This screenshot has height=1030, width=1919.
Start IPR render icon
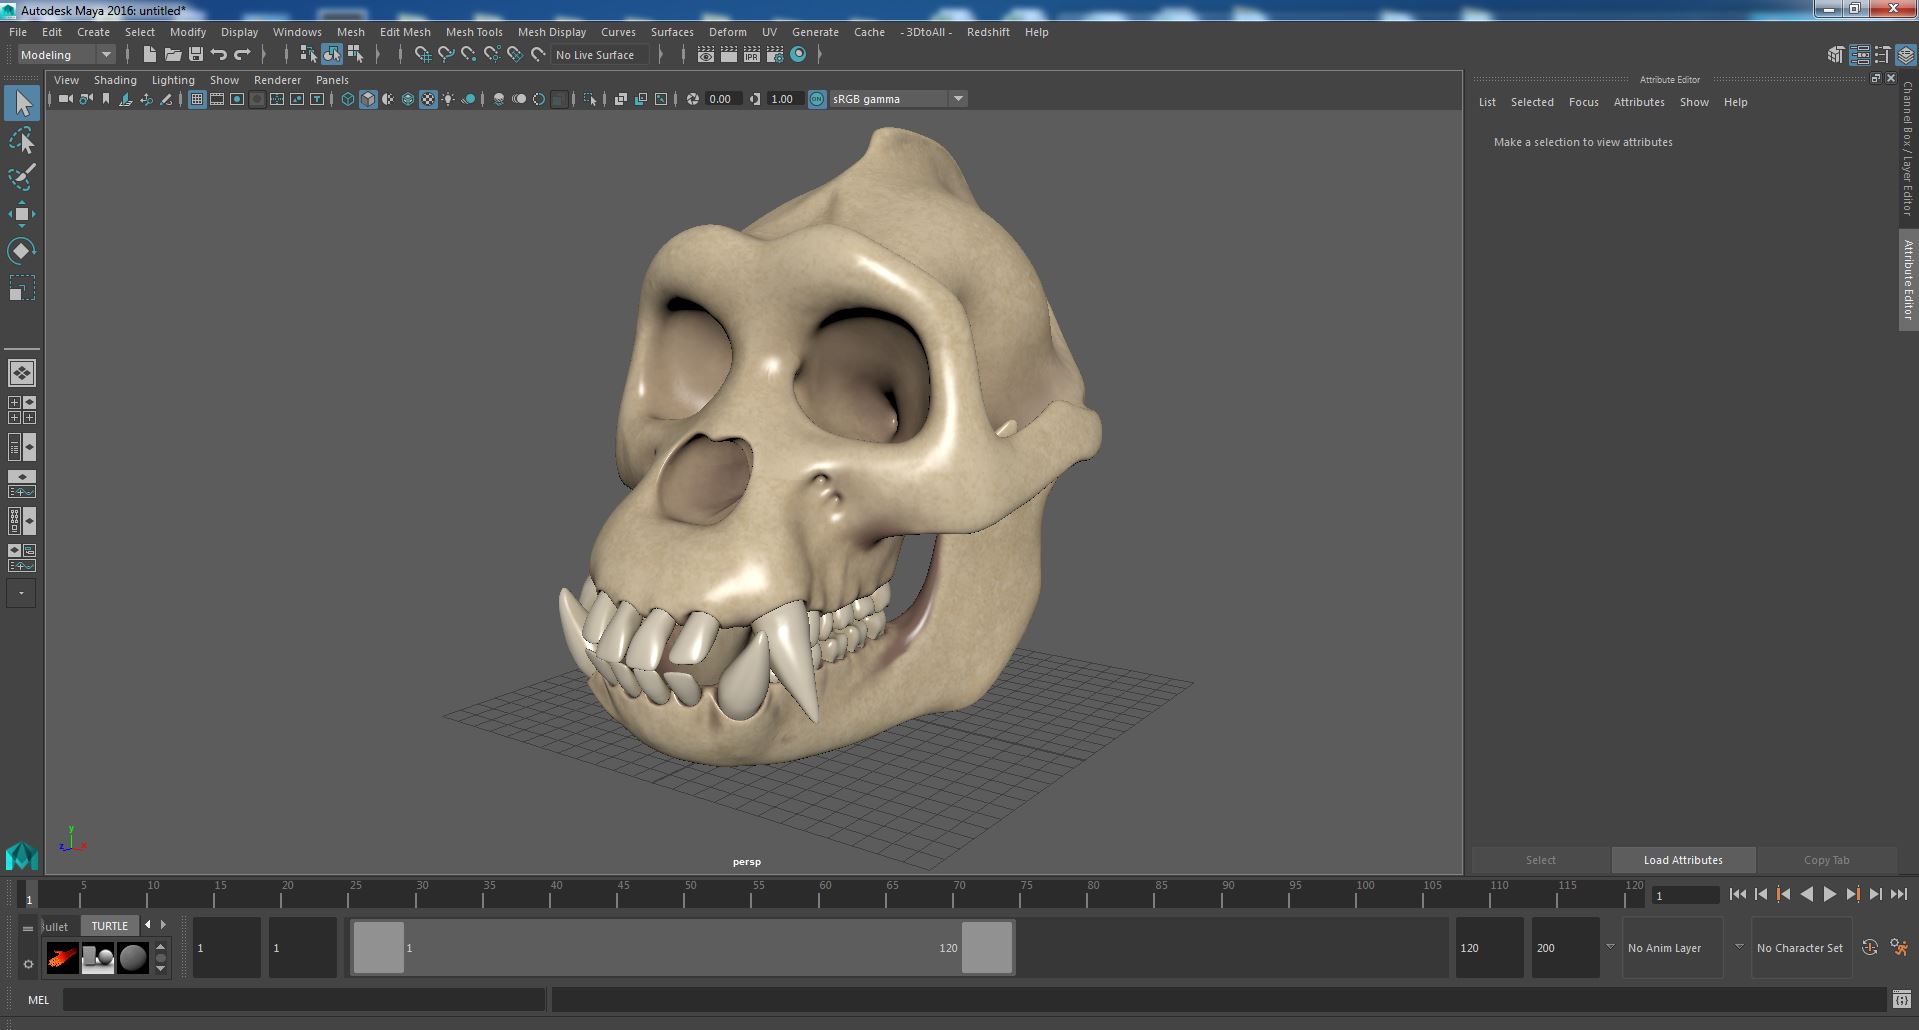click(x=752, y=55)
